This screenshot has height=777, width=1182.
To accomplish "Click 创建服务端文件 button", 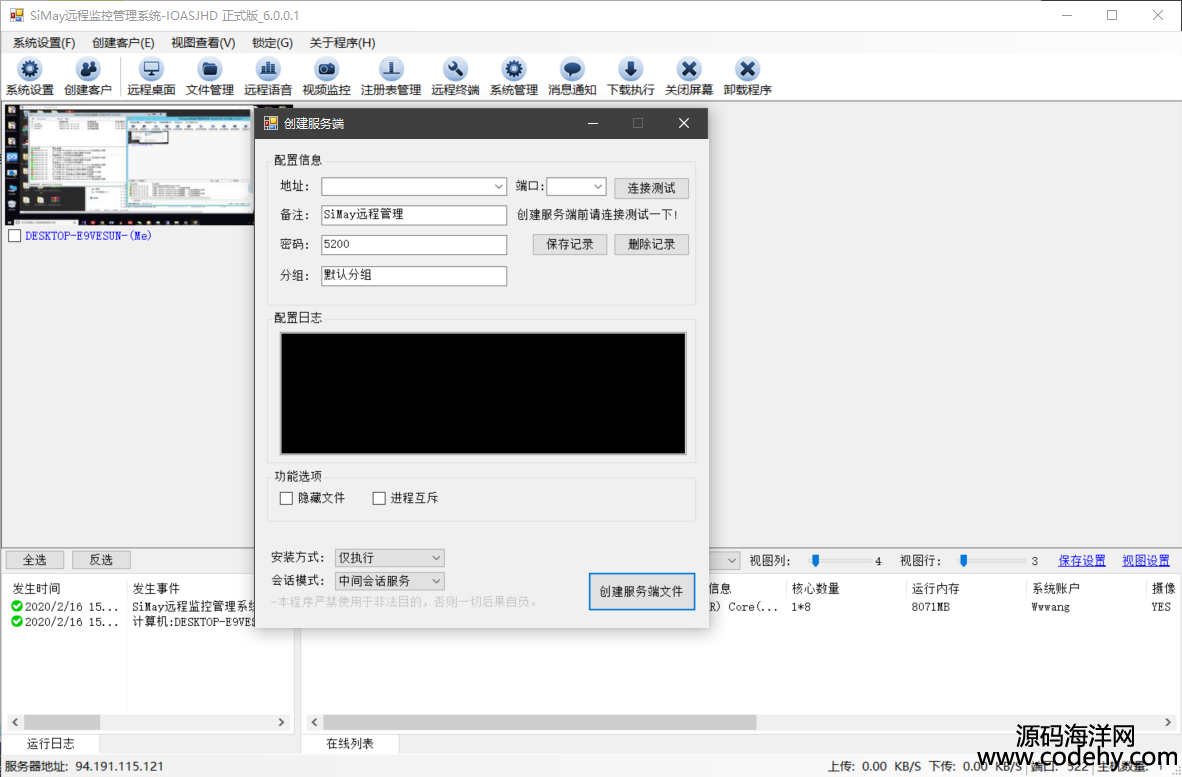I will pos(642,592).
